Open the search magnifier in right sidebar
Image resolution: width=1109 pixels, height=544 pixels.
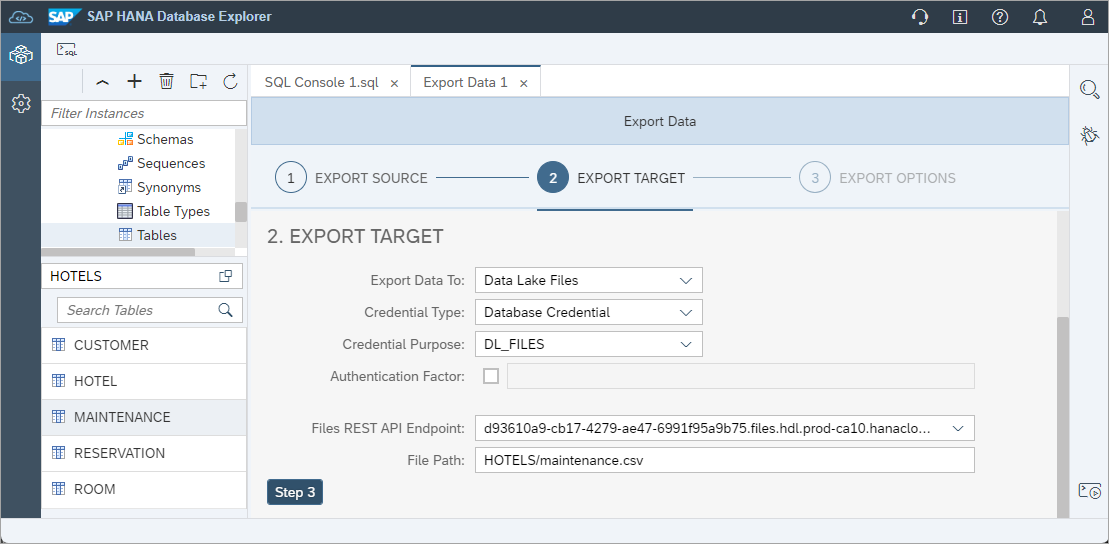coord(1089,89)
